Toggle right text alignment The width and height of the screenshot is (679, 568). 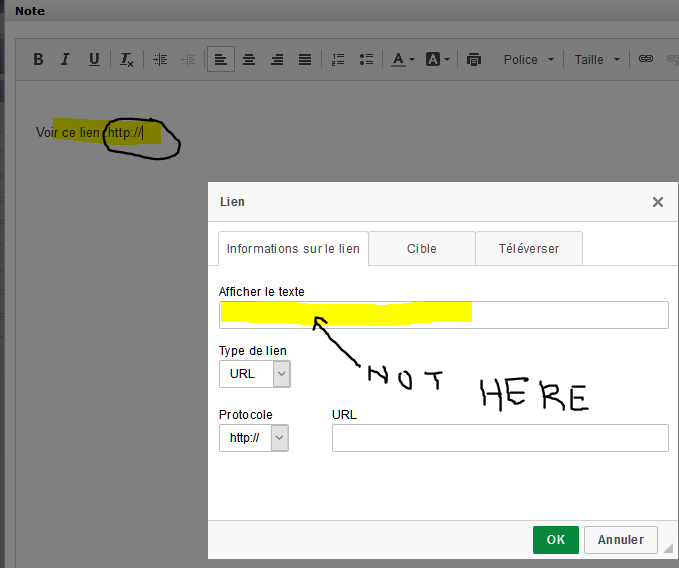277,59
